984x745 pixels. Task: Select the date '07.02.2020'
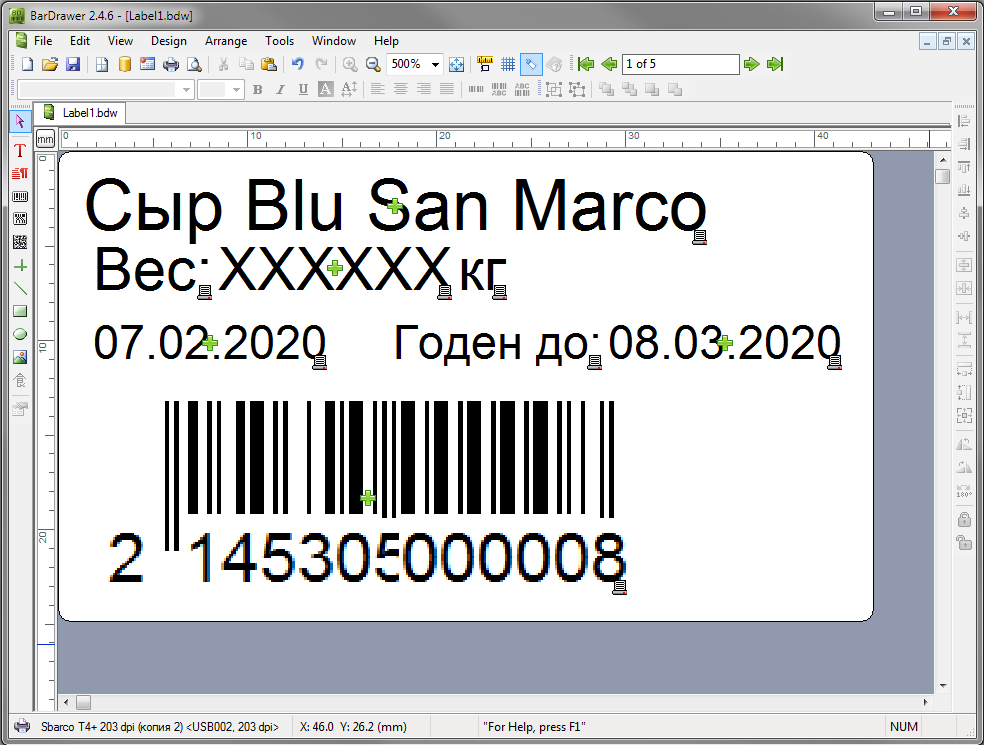point(210,343)
